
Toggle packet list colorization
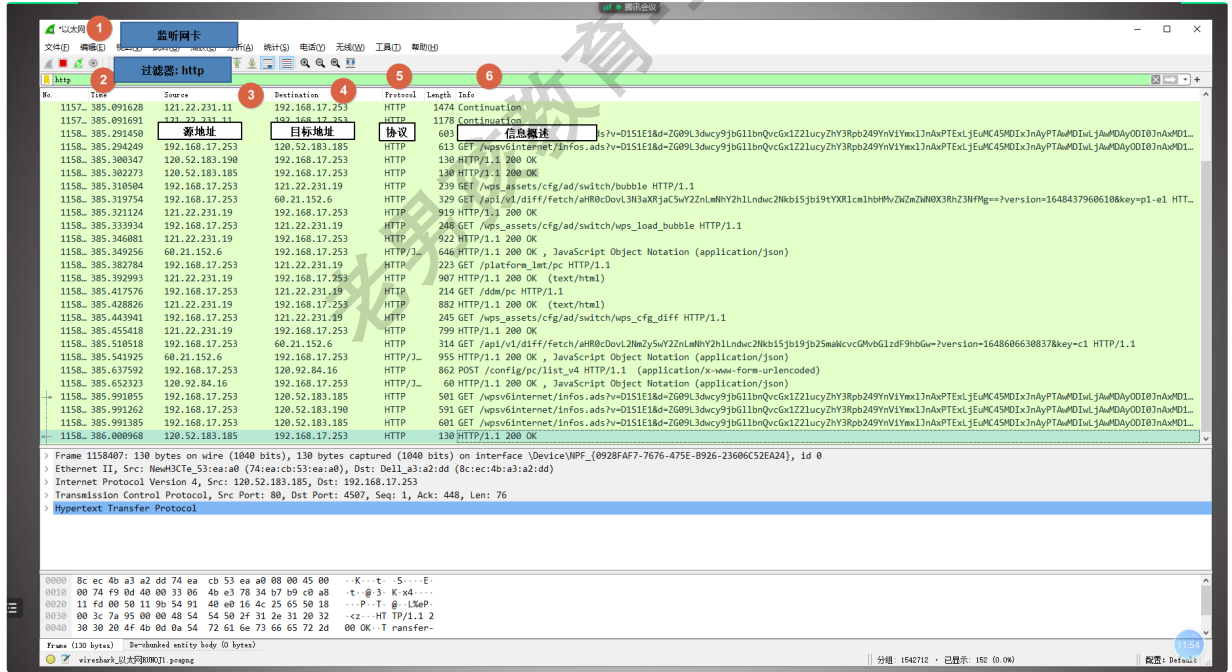tap(286, 63)
